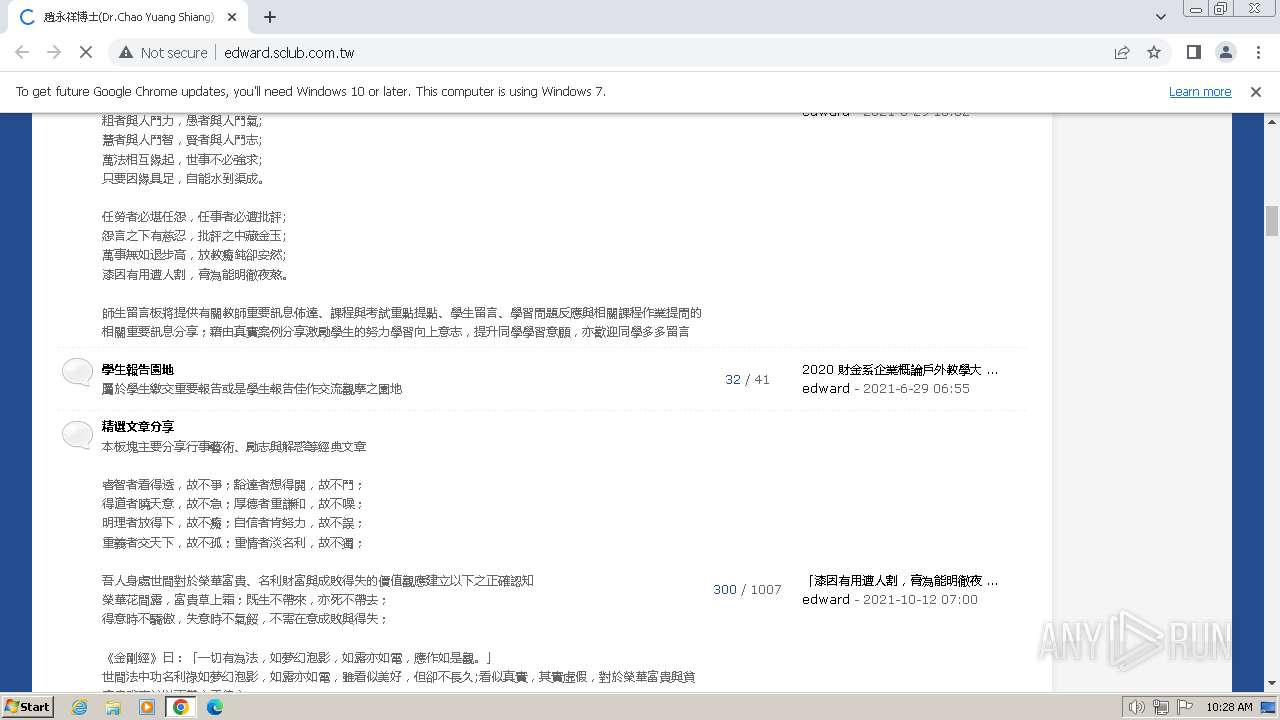Image resolution: width=1280 pixels, height=720 pixels.
Task: Bookmark this page with star icon
Action: pyautogui.click(x=1154, y=52)
